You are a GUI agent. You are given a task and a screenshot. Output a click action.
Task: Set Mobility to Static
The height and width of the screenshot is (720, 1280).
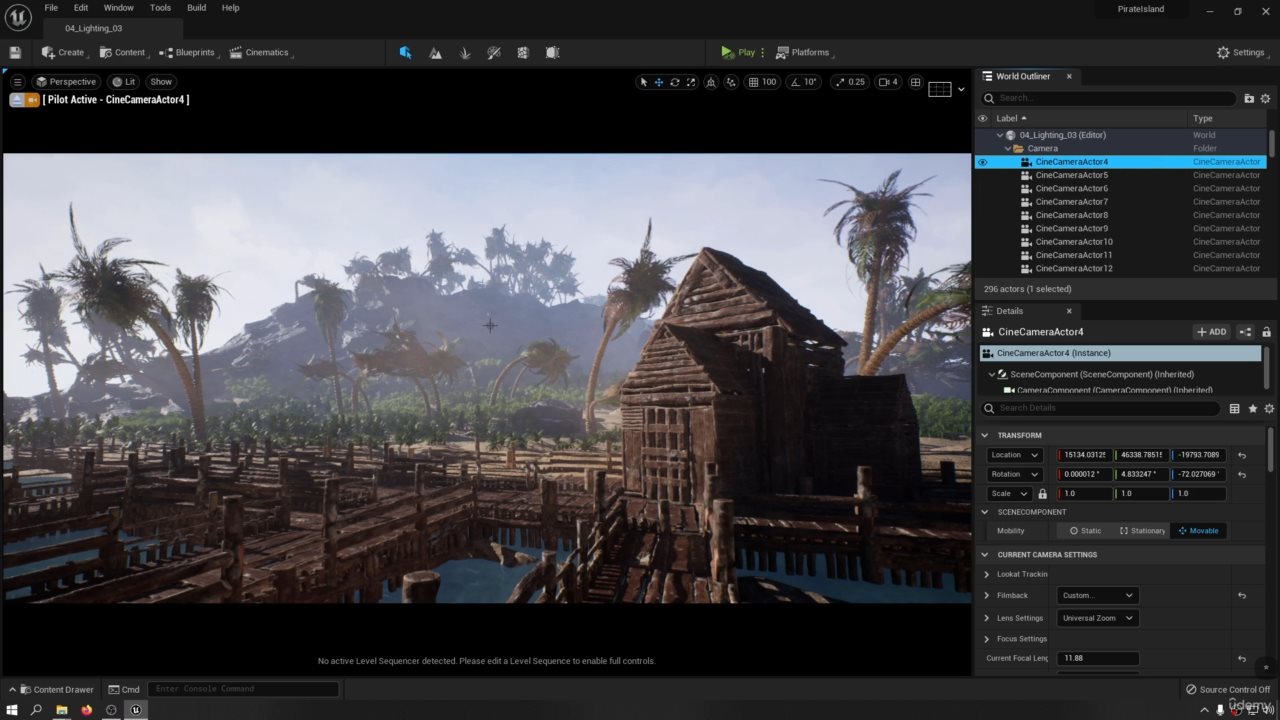(x=1085, y=531)
